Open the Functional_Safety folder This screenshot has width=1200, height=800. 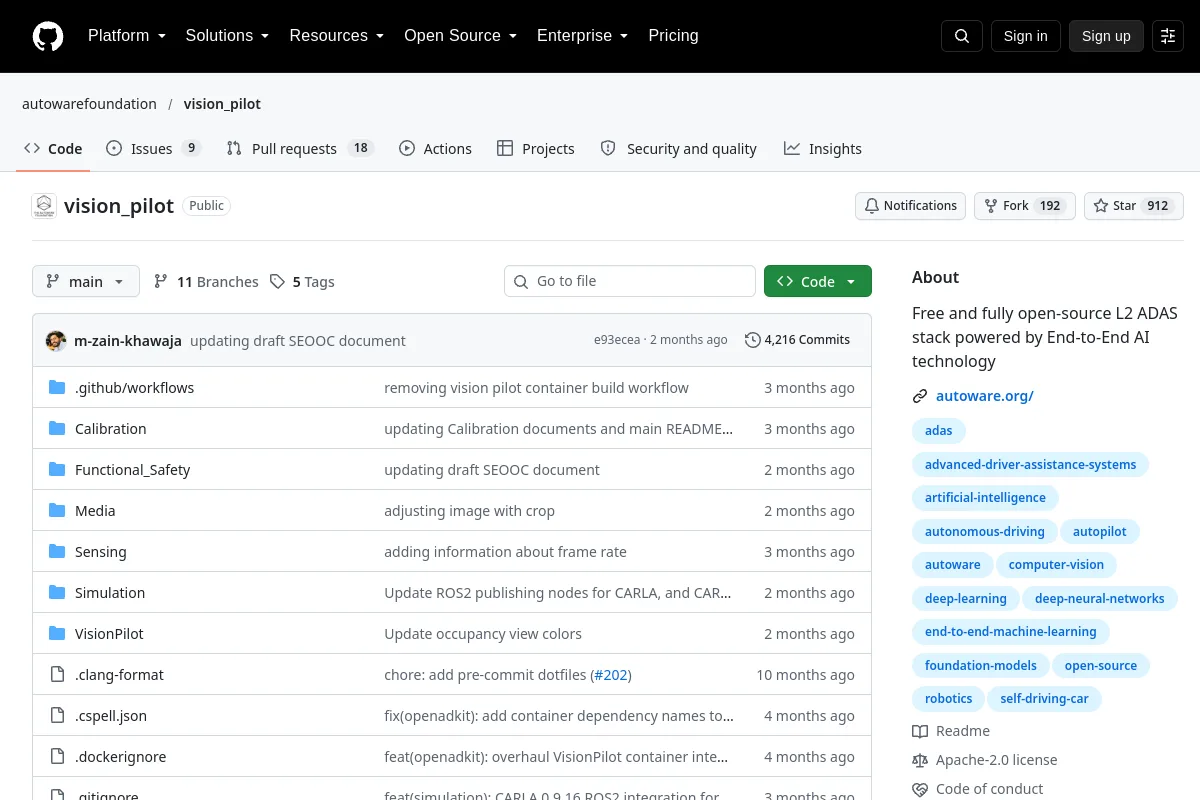[132, 470]
